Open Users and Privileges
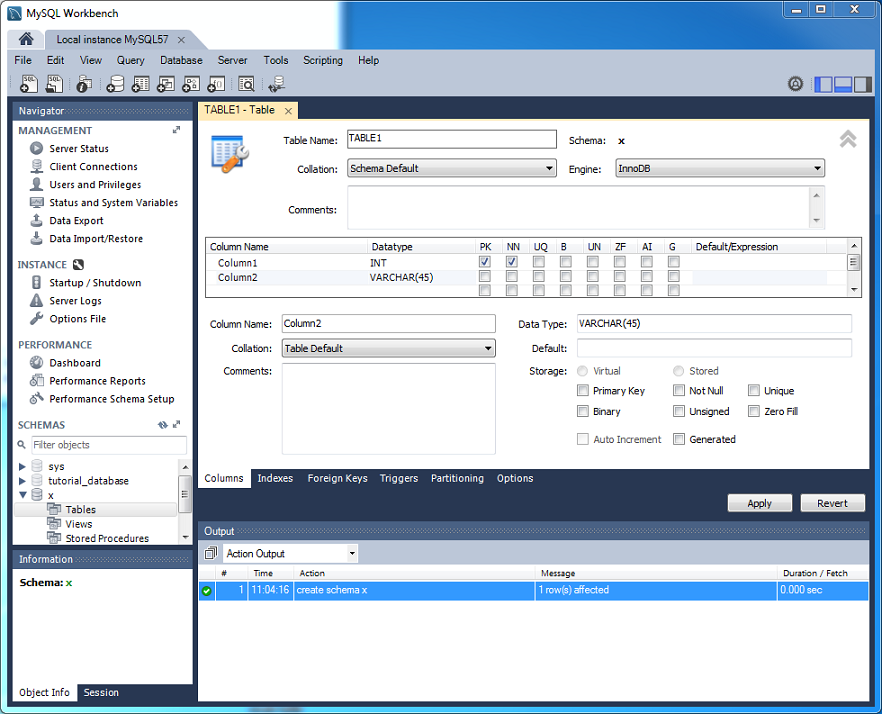The image size is (882, 714). [95, 185]
